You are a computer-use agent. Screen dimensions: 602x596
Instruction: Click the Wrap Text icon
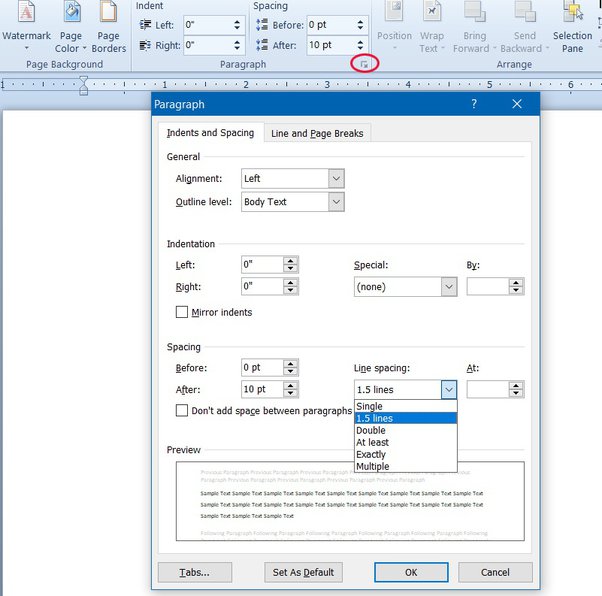tap(432, 12)
